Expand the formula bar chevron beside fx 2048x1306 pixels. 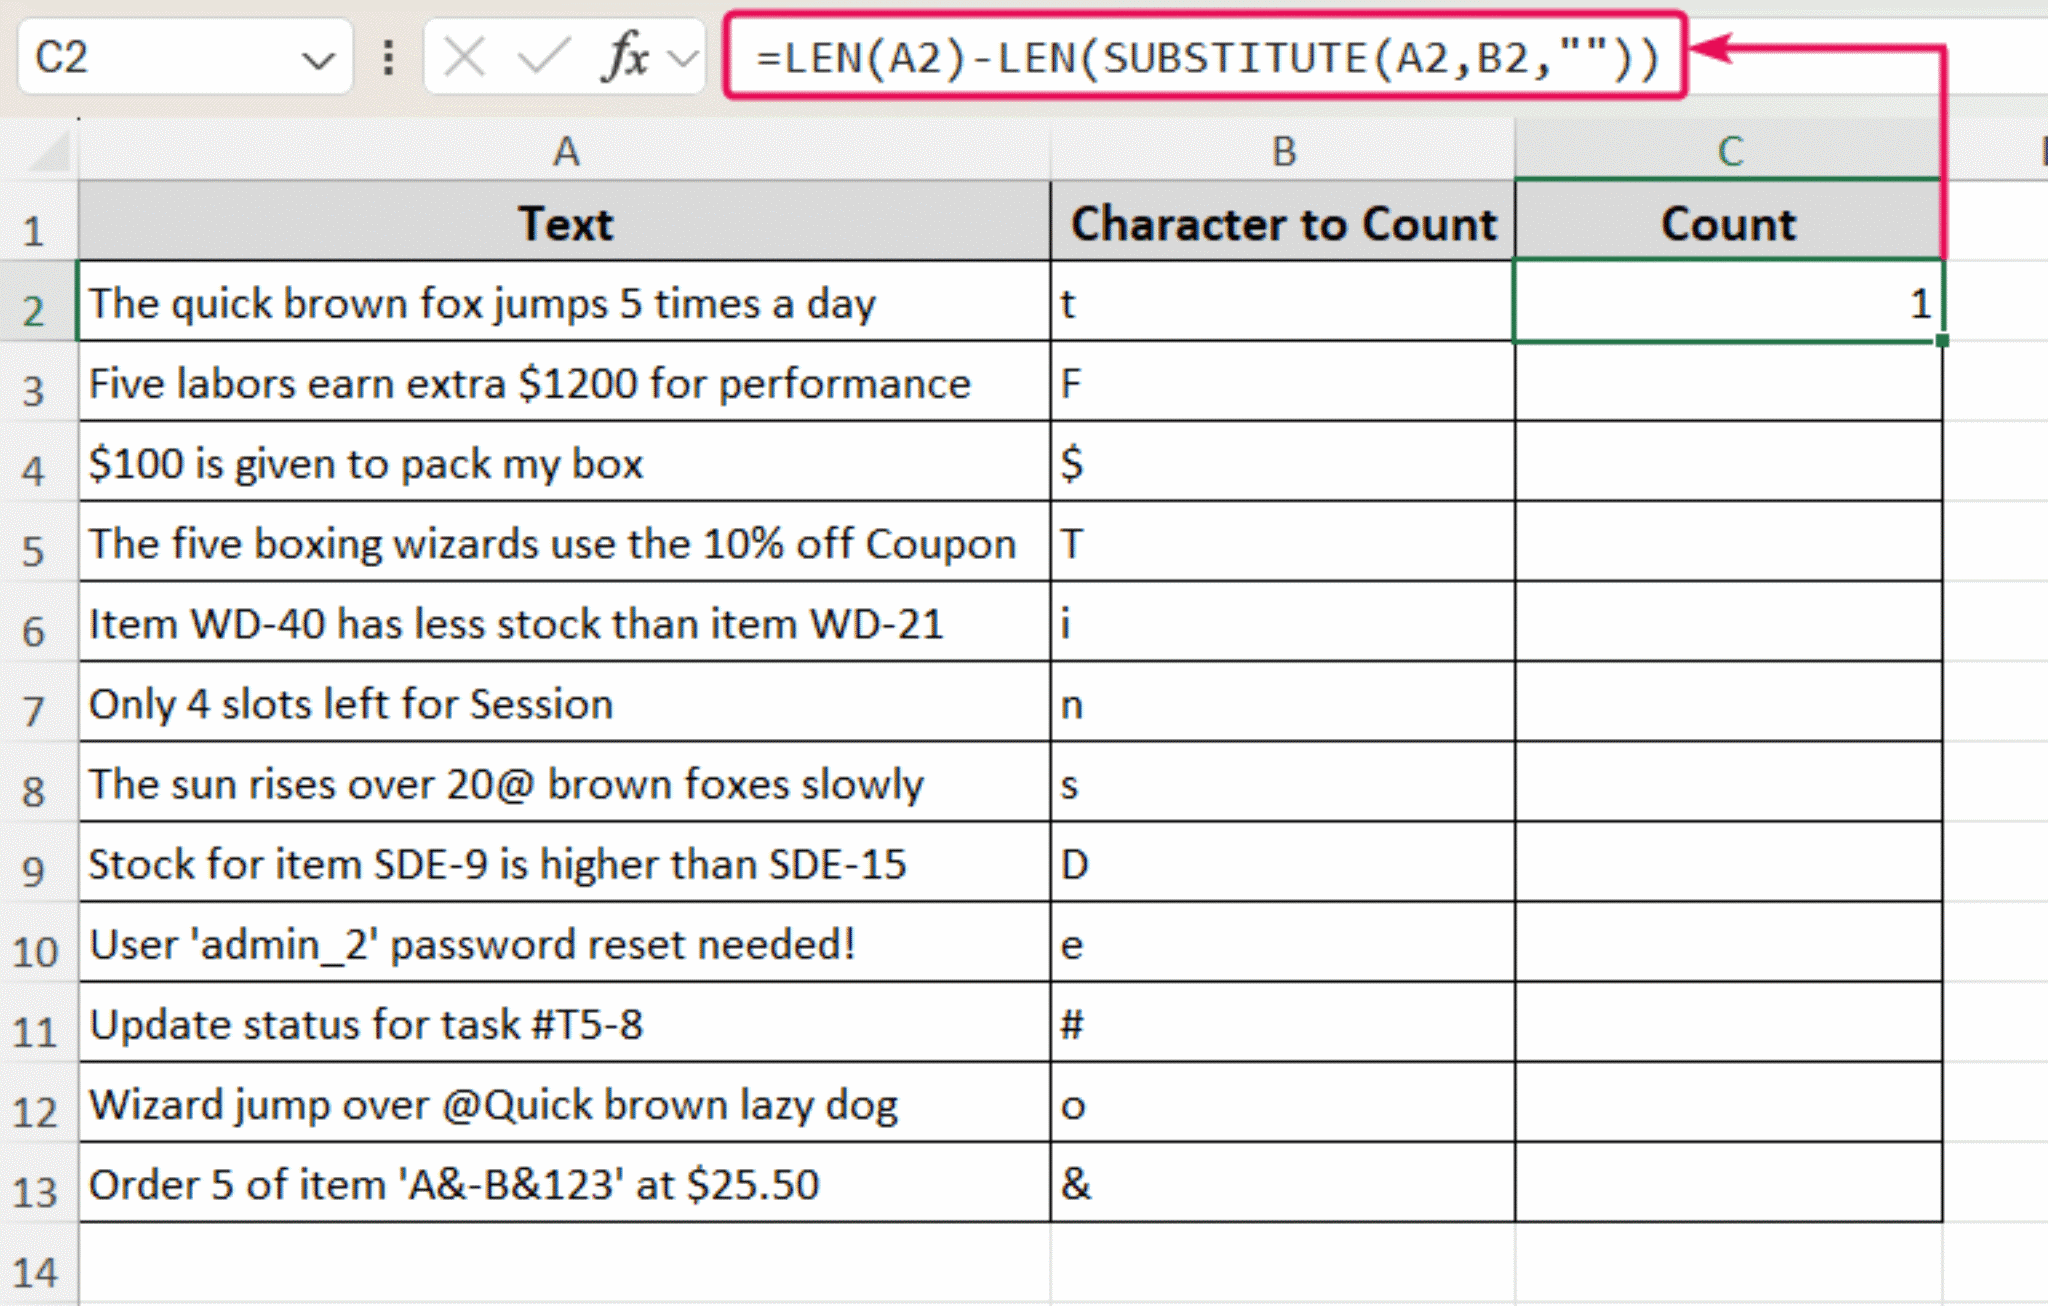[682, 58]
